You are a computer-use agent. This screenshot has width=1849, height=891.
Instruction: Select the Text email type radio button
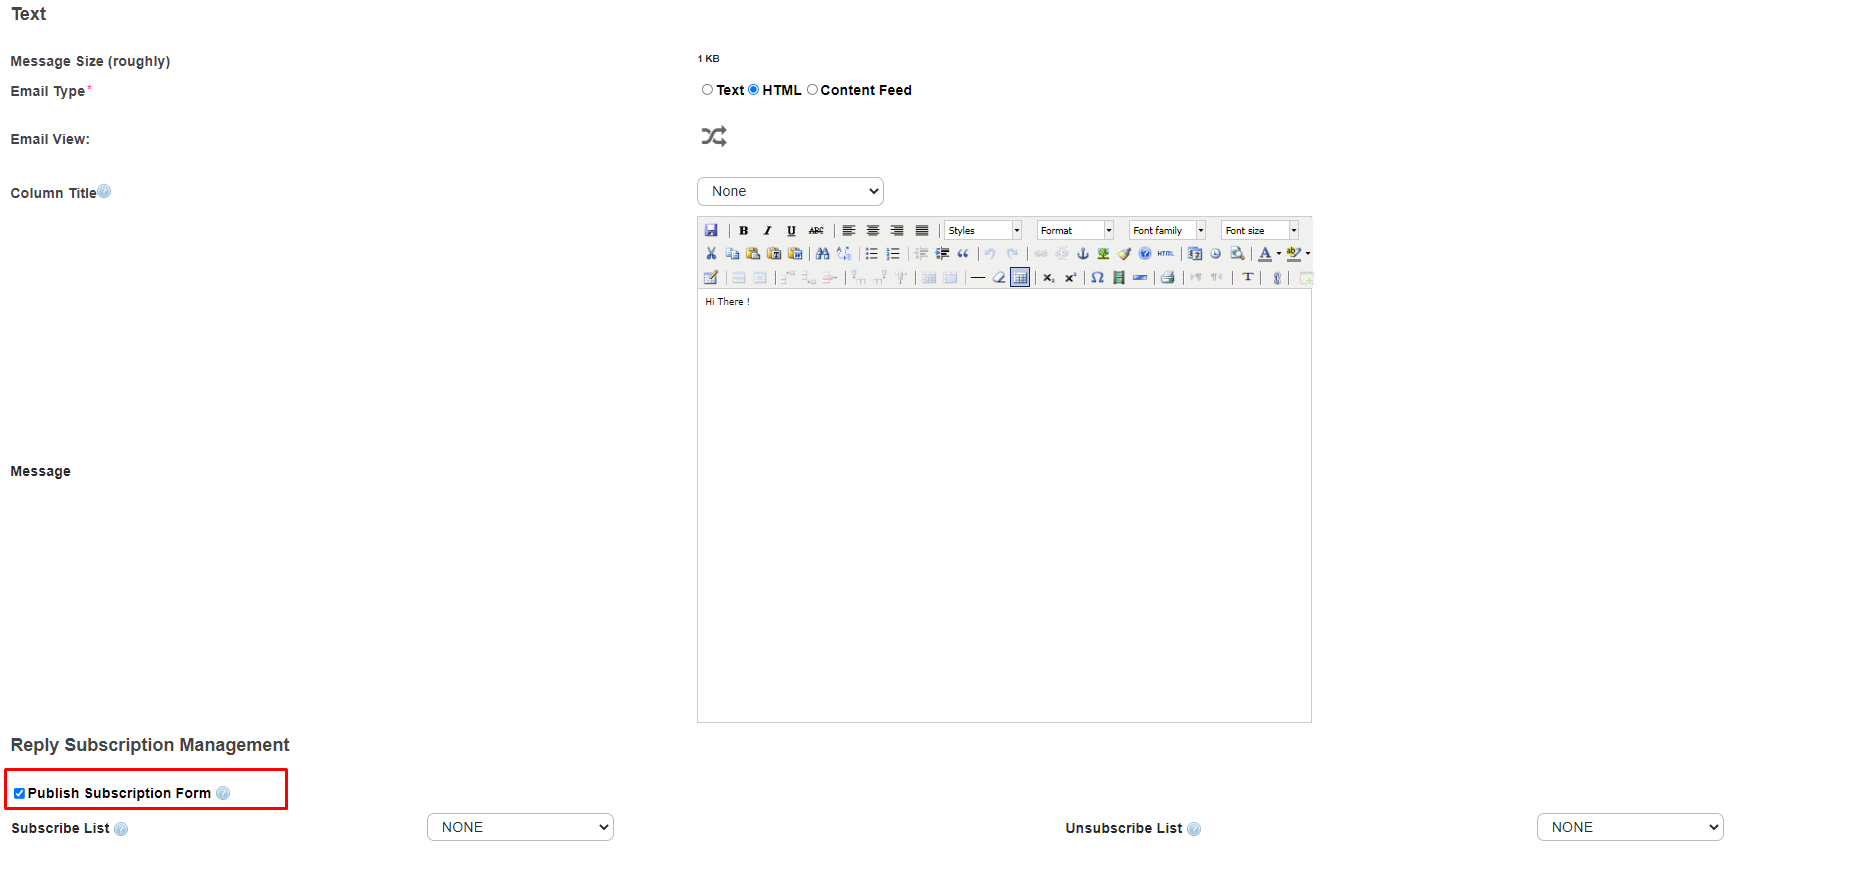pyautogui.click(x=707, y=90)
